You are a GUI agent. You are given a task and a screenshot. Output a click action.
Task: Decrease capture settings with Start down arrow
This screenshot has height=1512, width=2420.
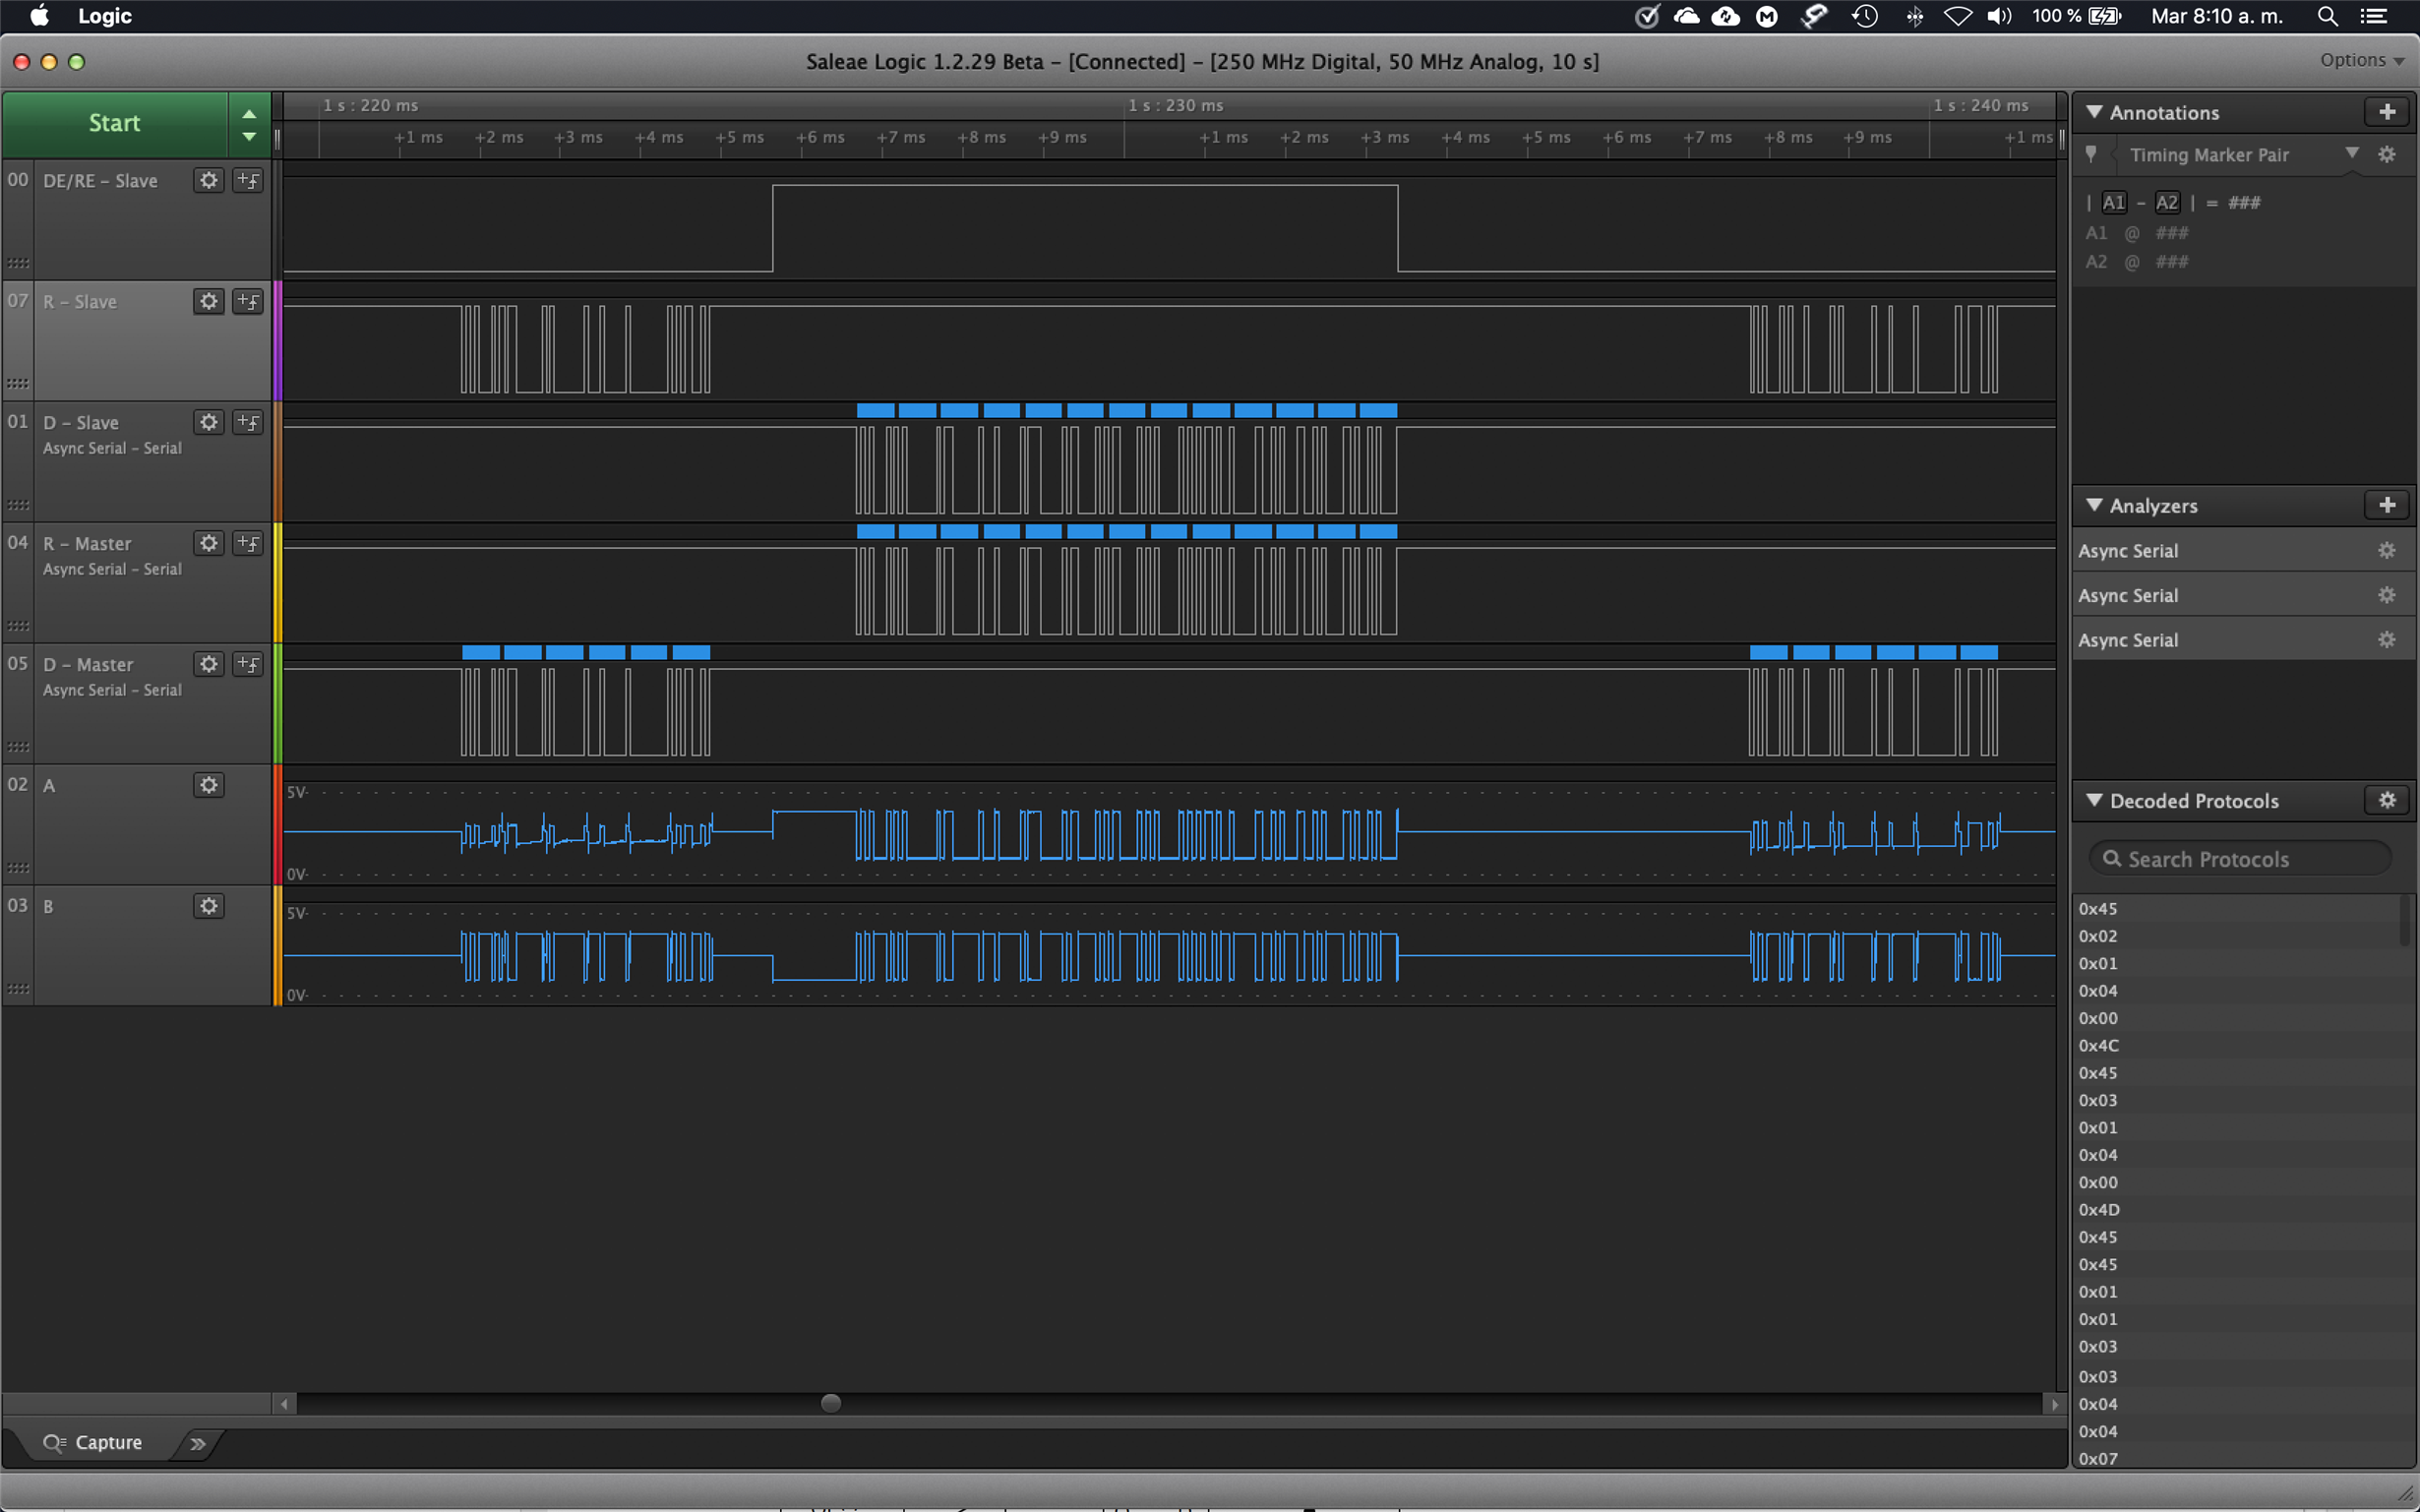click(x=249, y=136)
